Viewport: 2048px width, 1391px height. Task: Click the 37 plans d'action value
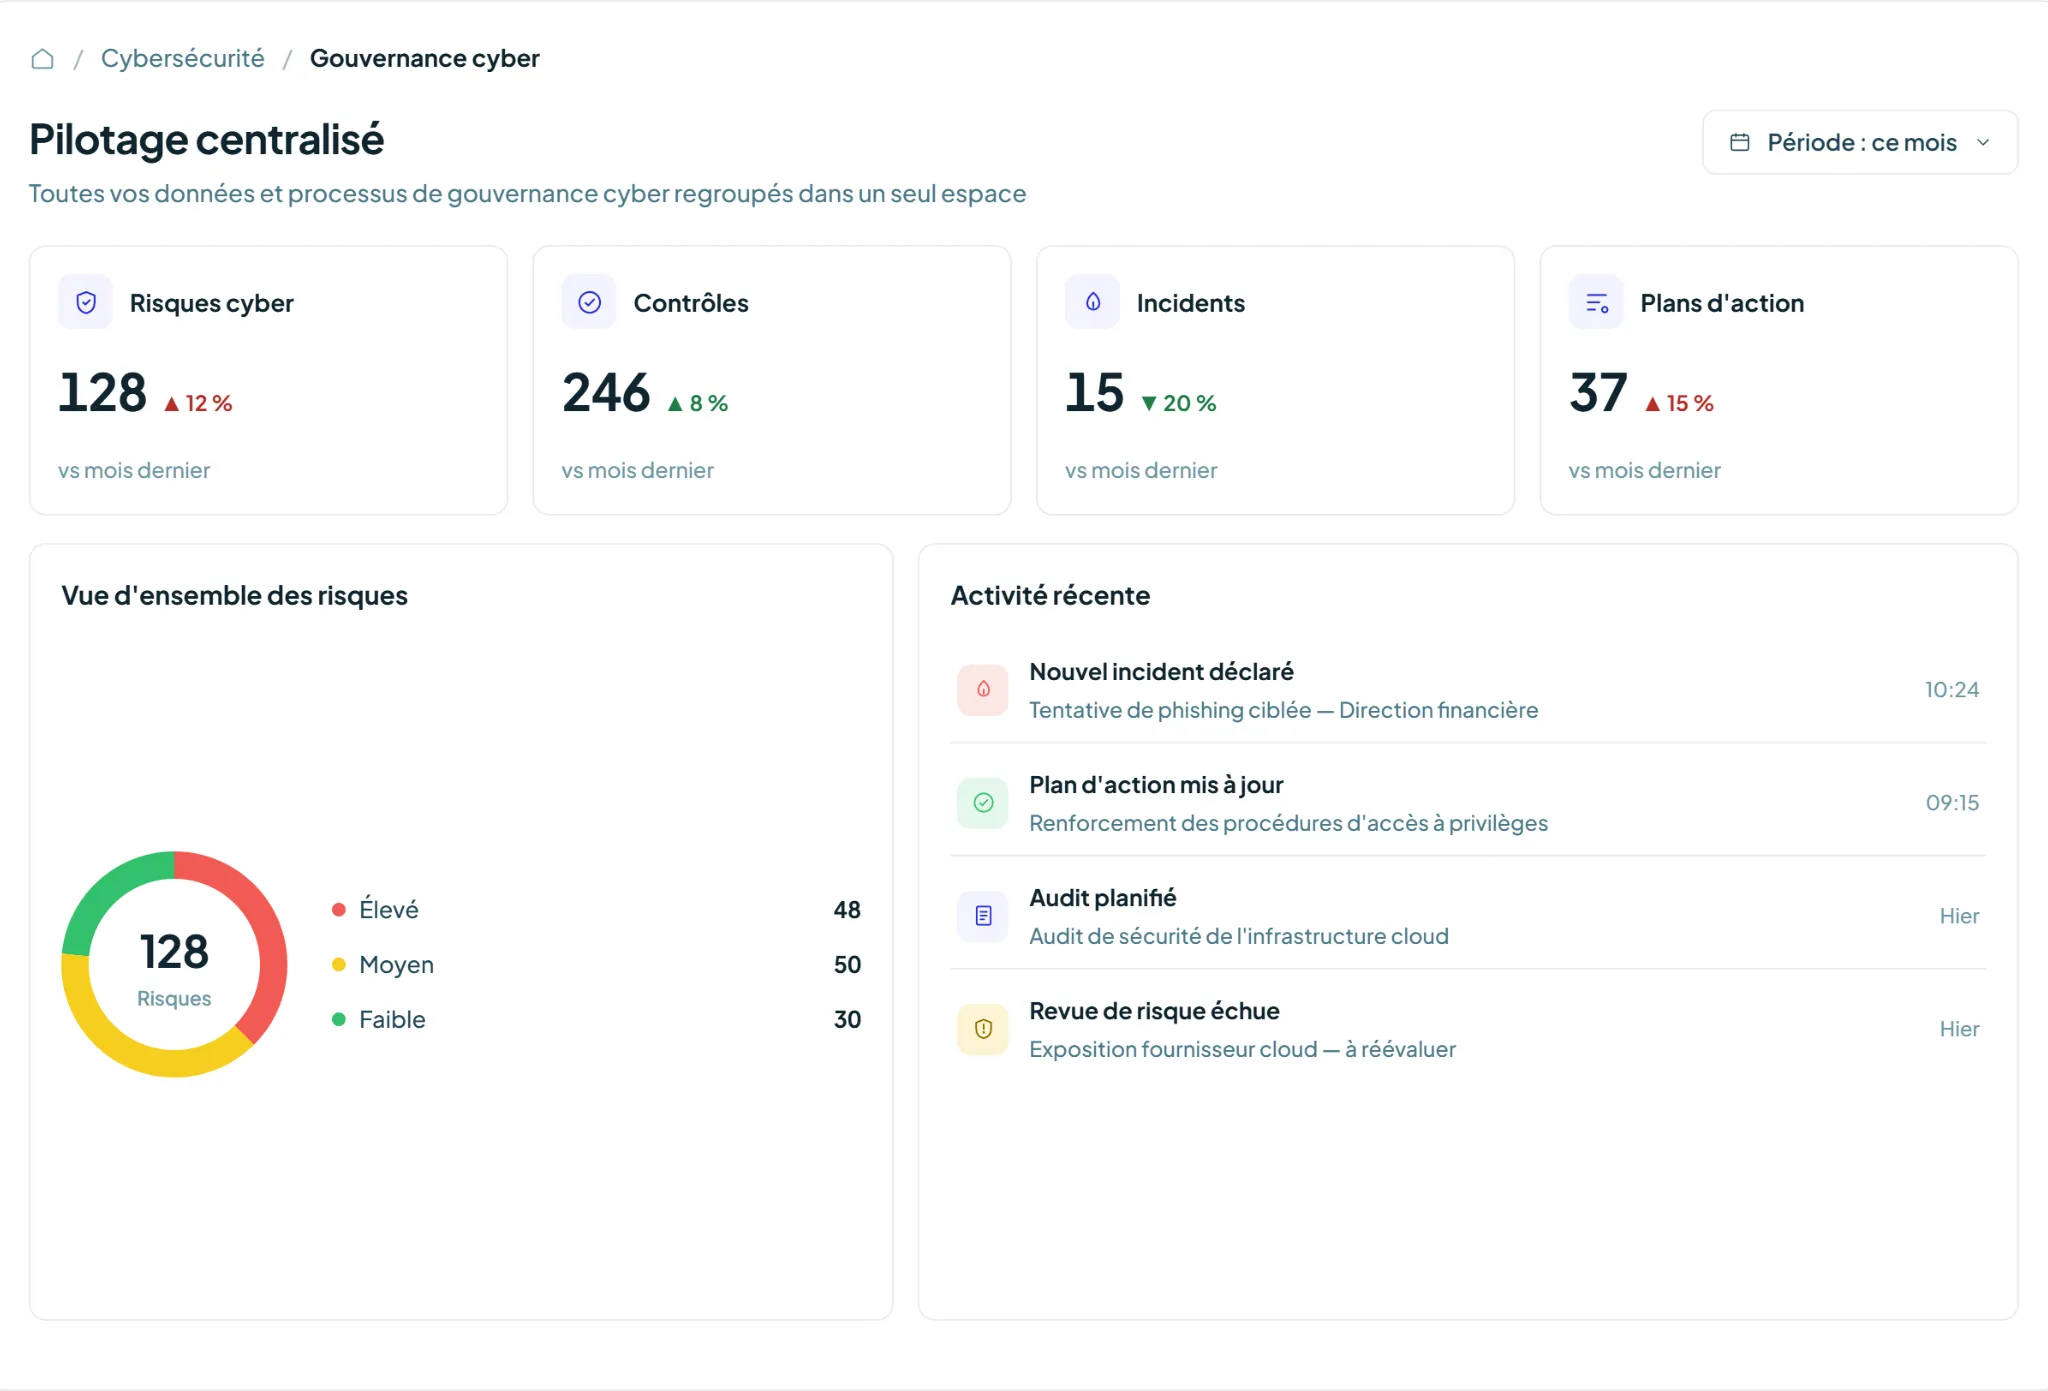tap(1599, 392)
